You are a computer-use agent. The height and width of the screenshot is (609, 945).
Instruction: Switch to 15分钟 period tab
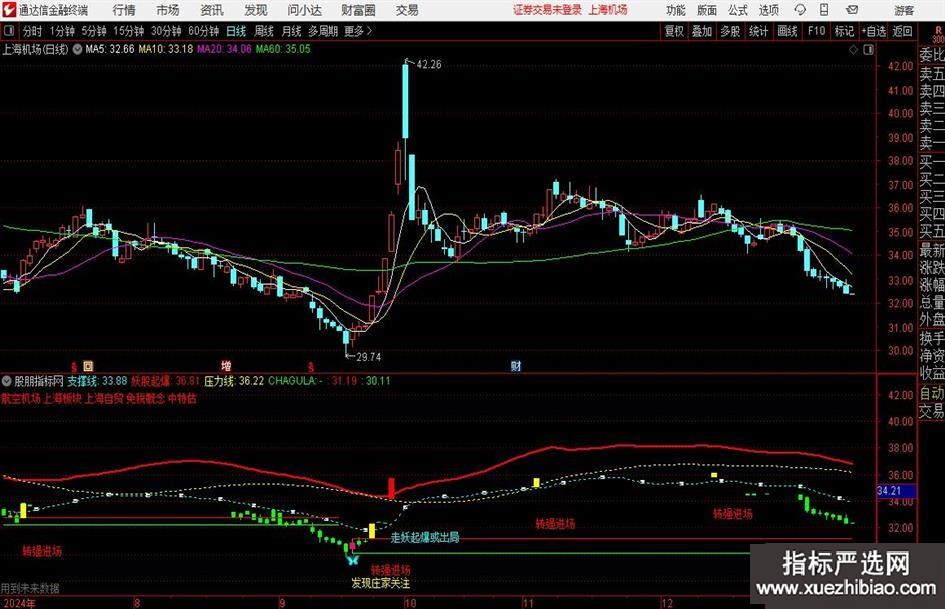(128, 31)
